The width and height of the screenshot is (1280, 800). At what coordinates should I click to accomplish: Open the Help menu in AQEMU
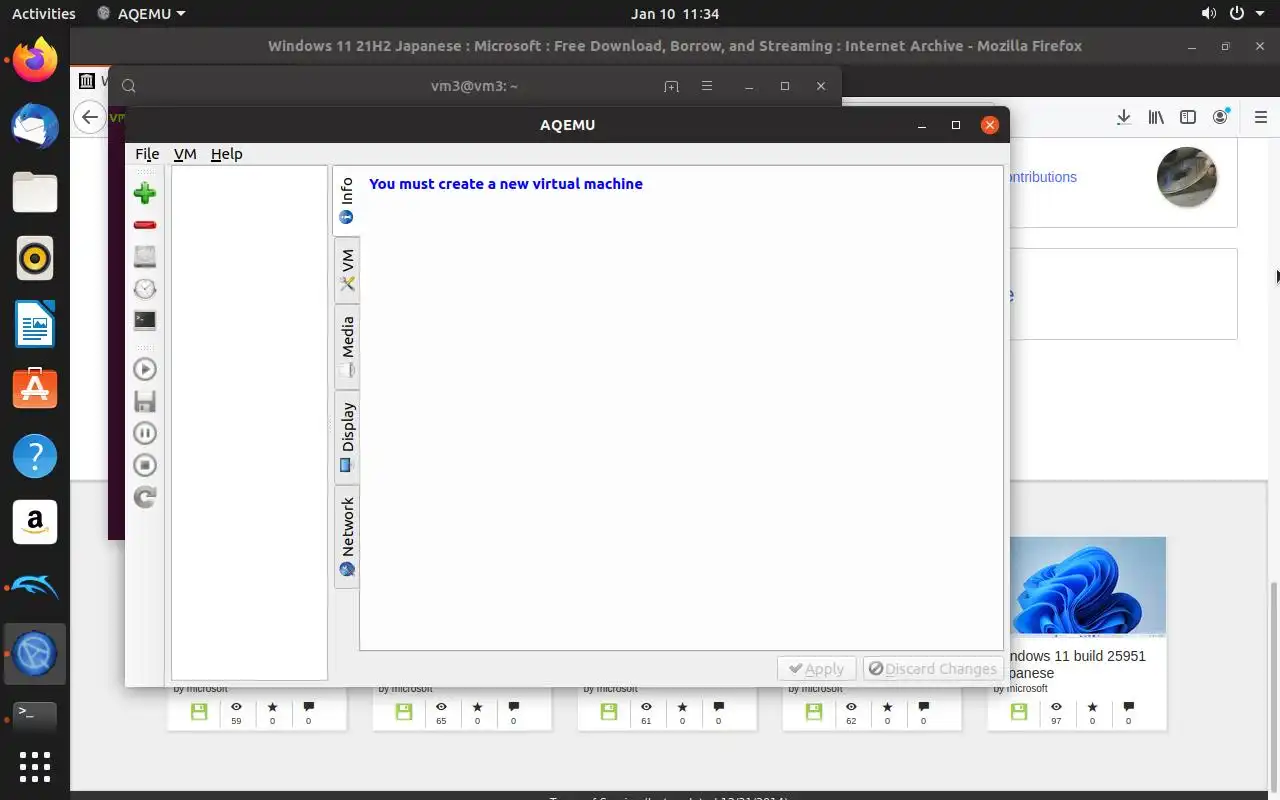pos(227,154)
